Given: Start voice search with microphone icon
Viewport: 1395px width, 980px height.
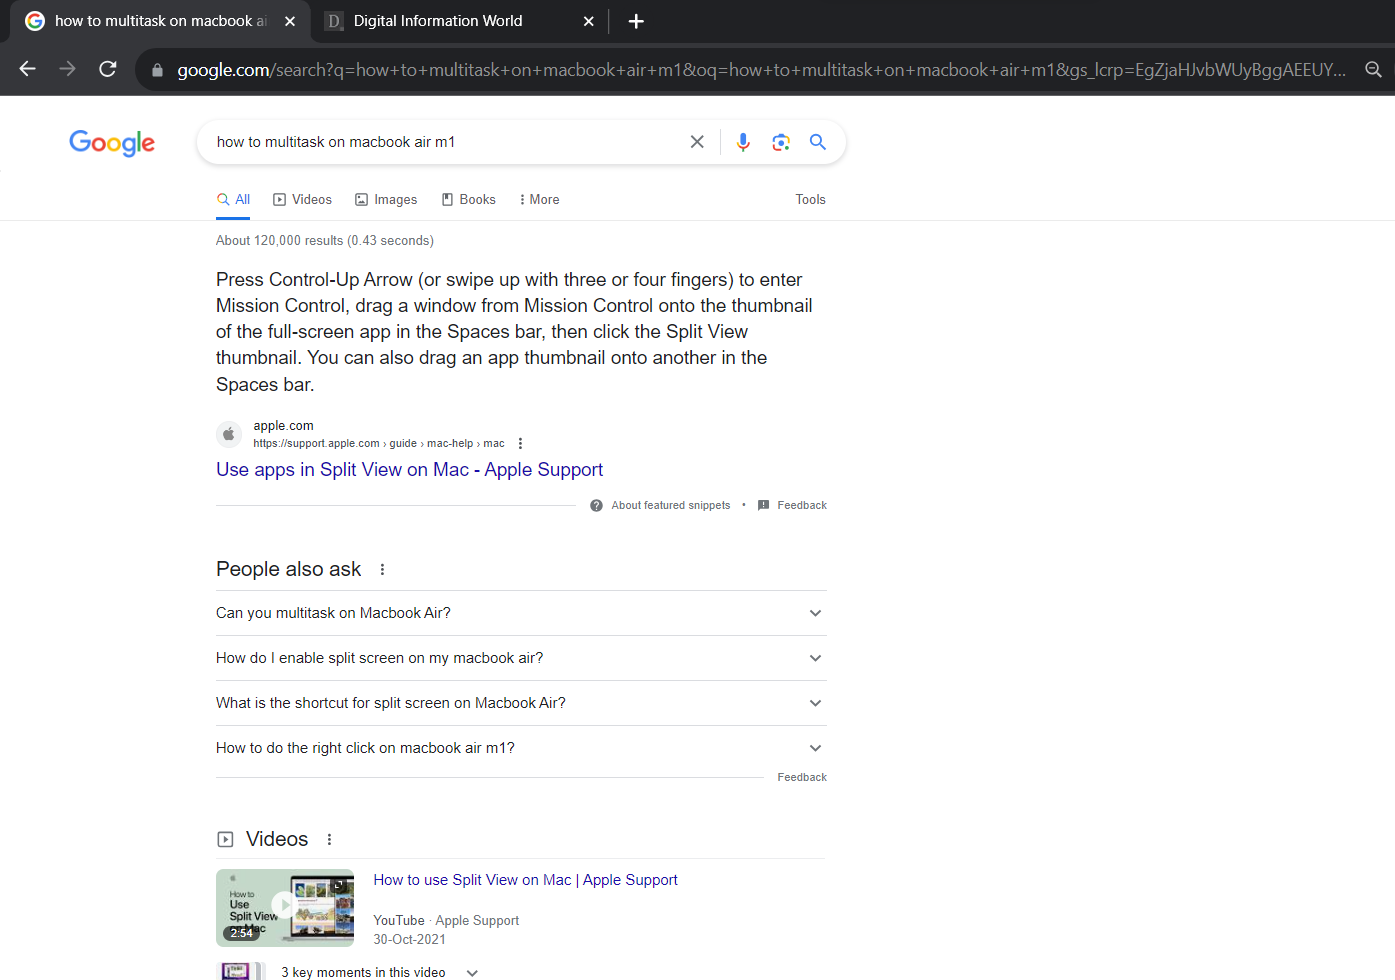Looking at the screenshot, I should tap(743, 142).
